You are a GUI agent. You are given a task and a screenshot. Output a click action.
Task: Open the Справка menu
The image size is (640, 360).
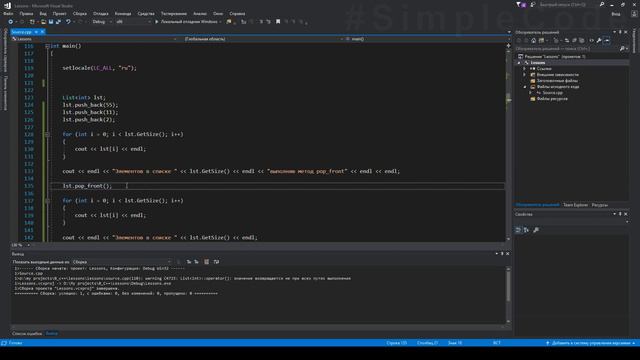pyautogui.click(x=237, y=13)
